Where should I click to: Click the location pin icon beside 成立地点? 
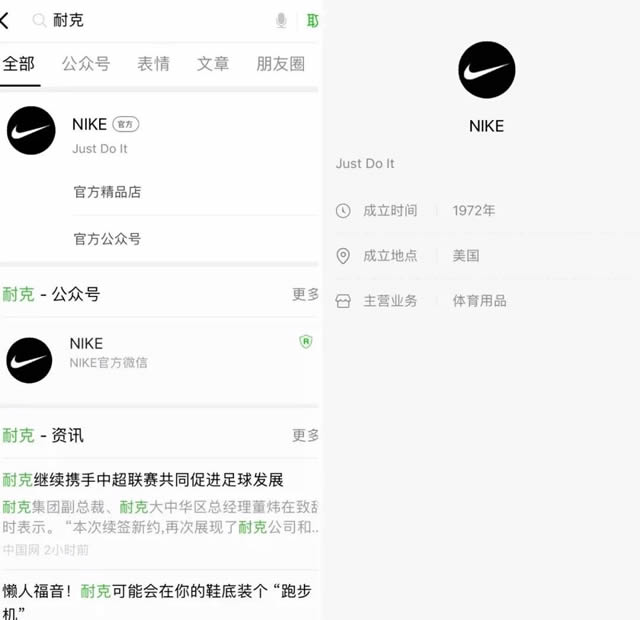click(343, 256)
